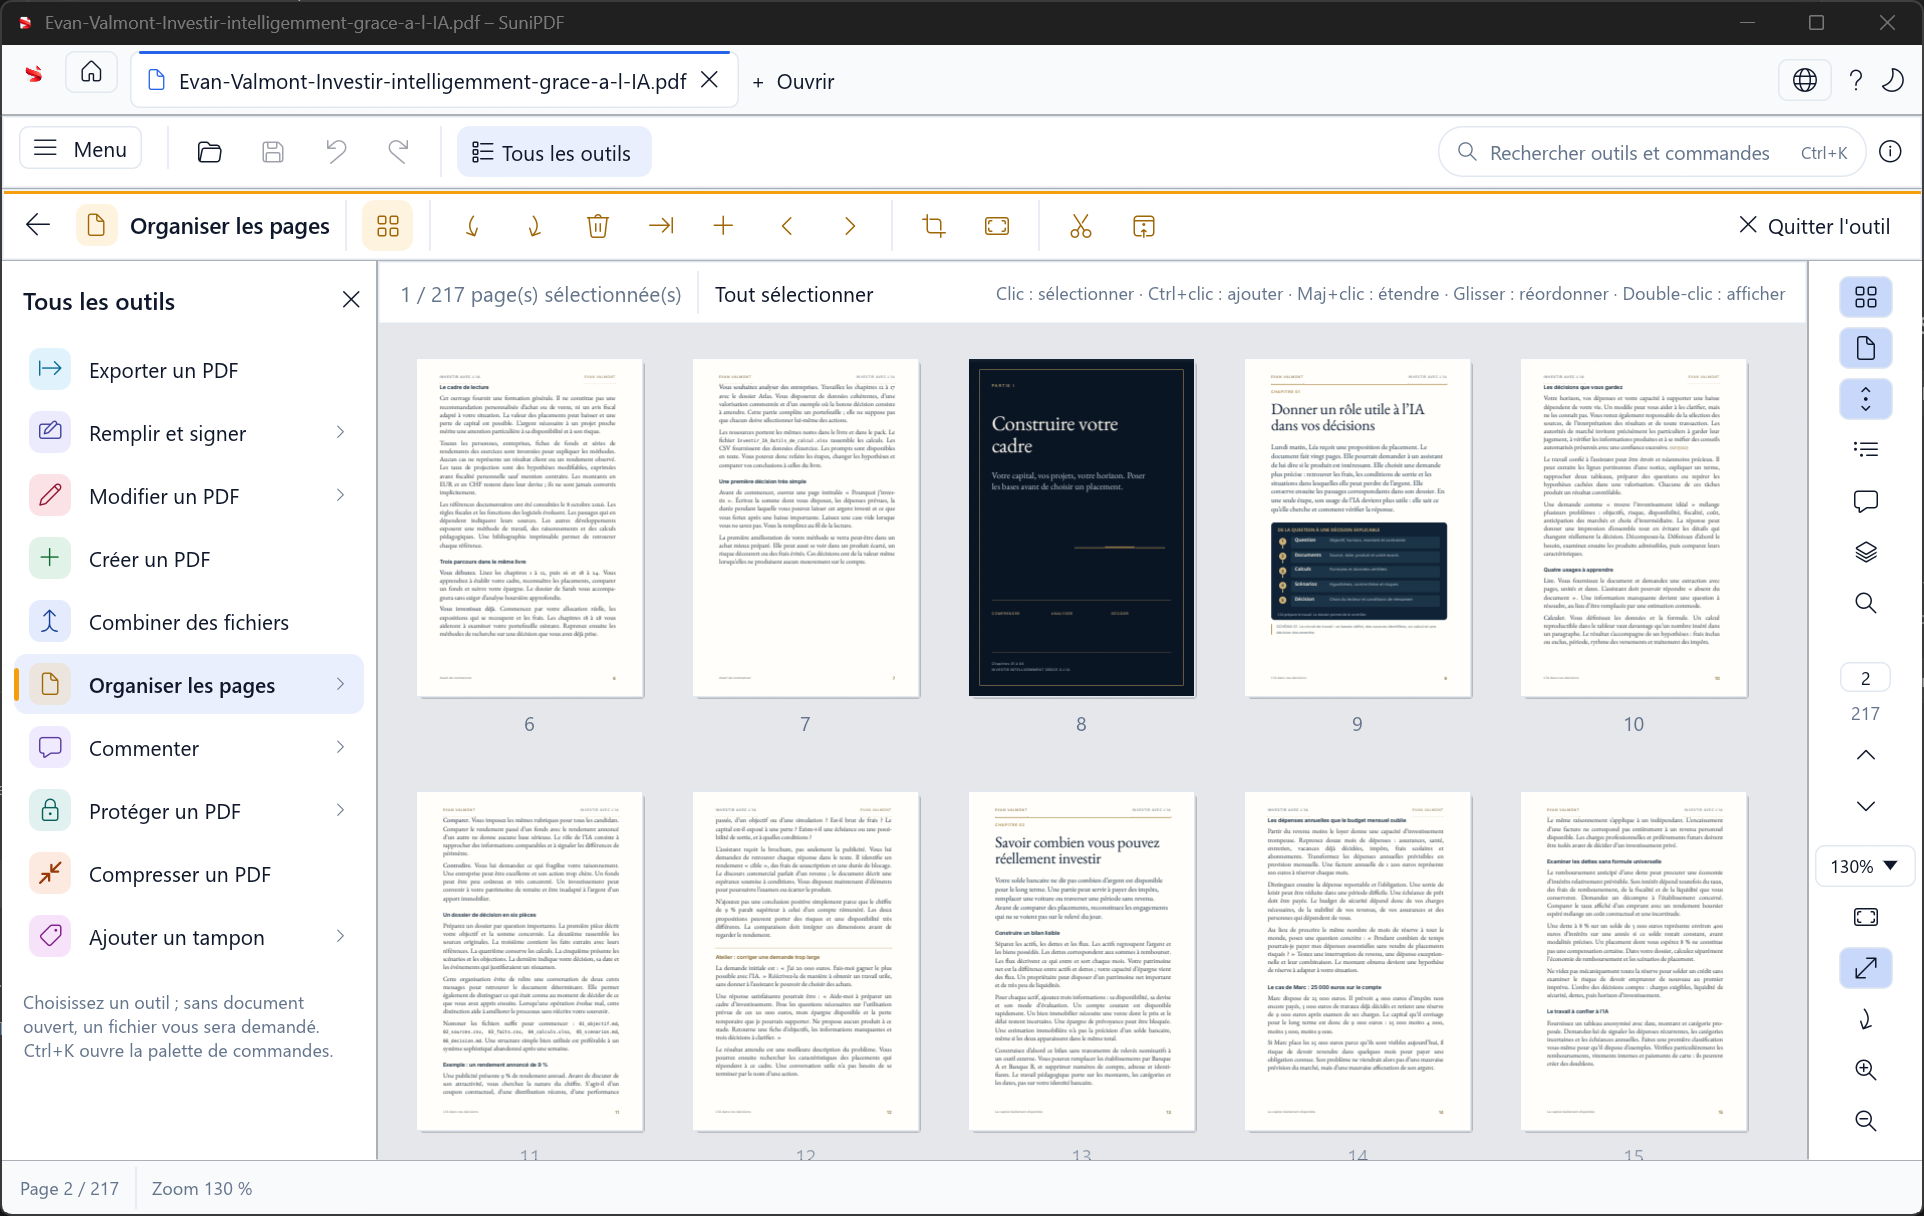1924x1216 pixels.
Task: Expand Ajouter un tampon submenu
Action: [341, 936]
